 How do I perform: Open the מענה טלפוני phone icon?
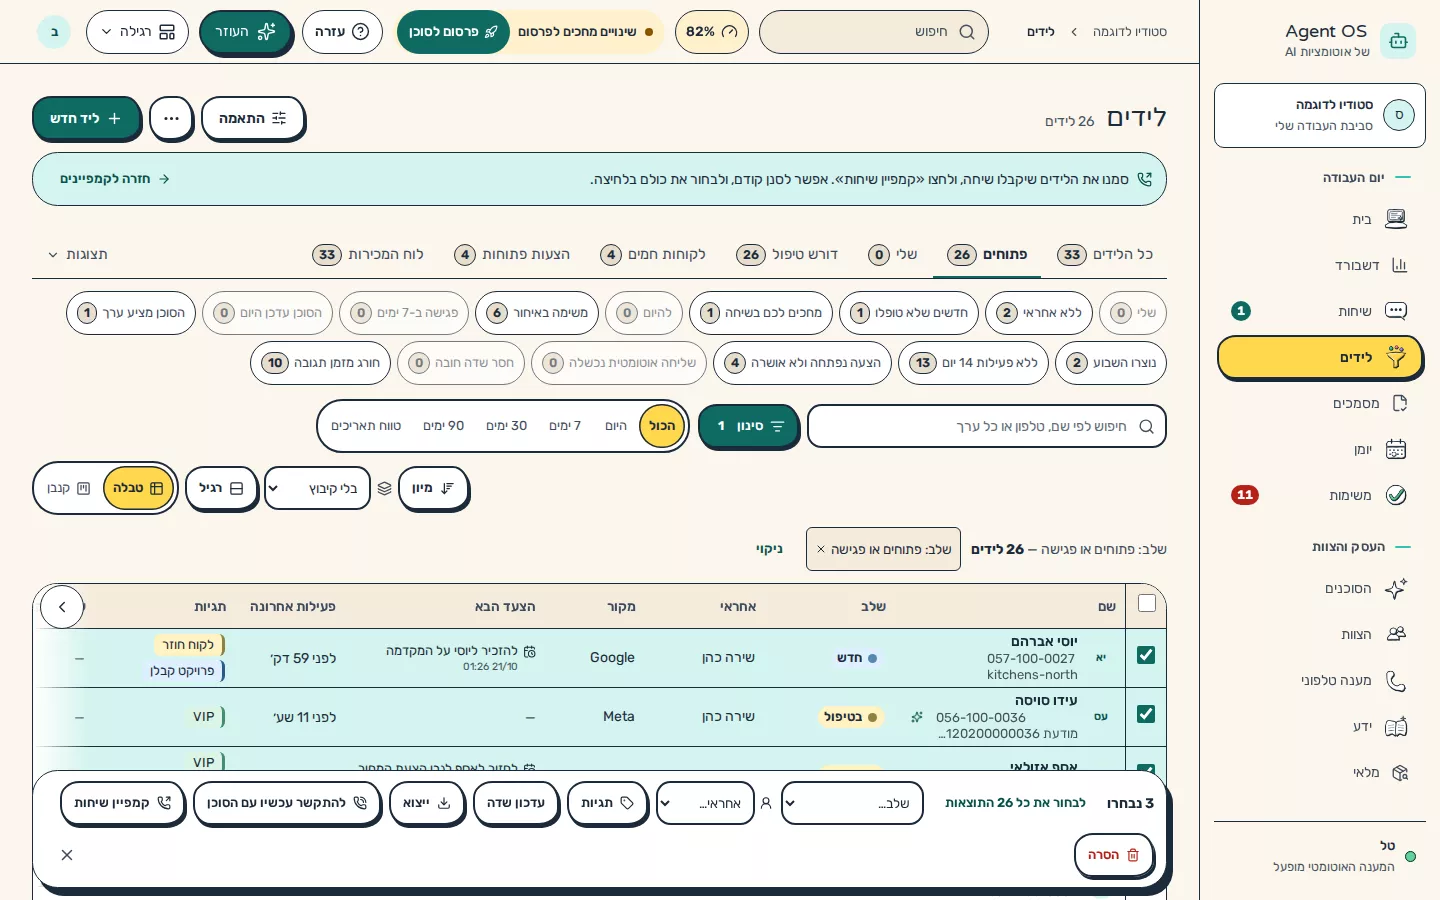[1396, 680]
